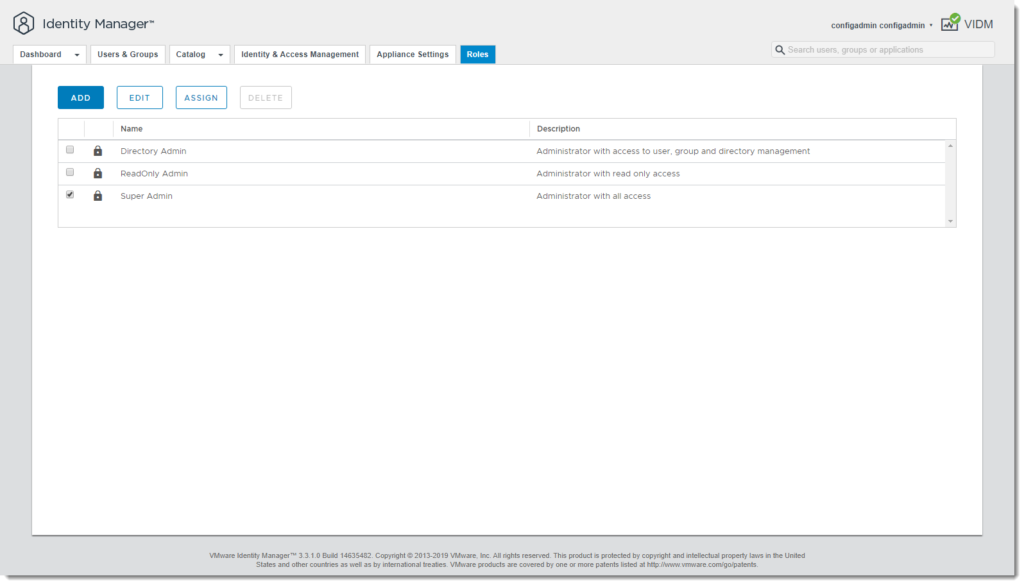Open the configadmin user menu
Image resolution: width=1024 pixels, height=585 pixels.
(x=882, y=25)
